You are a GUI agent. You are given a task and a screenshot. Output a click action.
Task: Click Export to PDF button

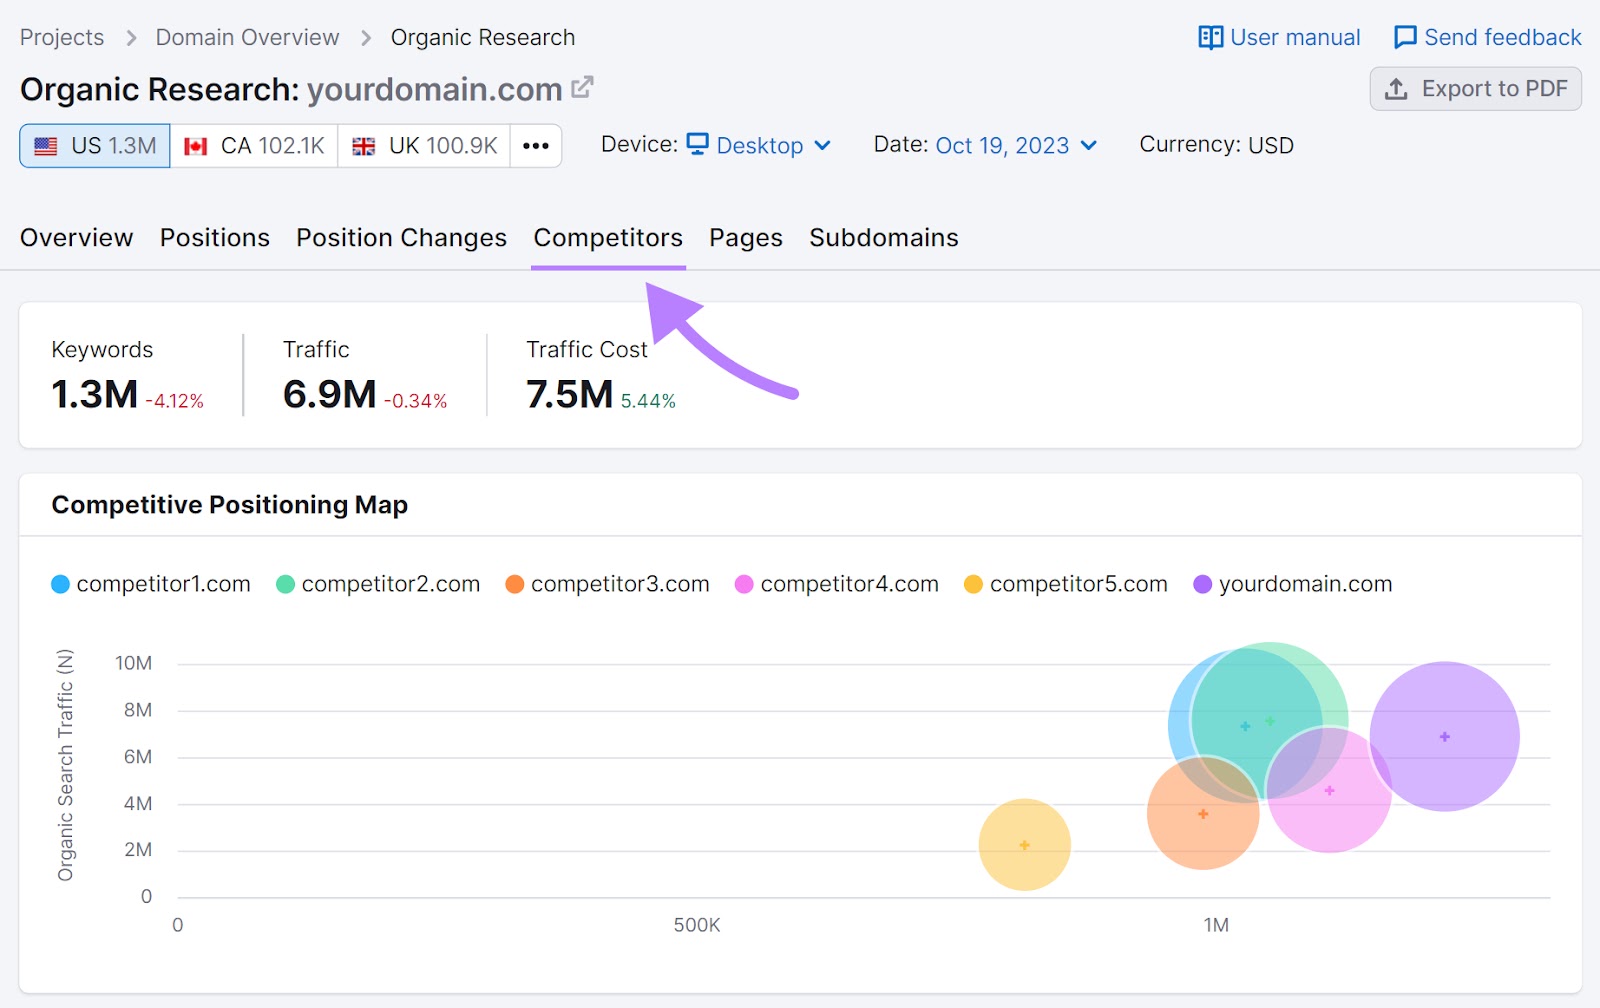click(1475, 89)
